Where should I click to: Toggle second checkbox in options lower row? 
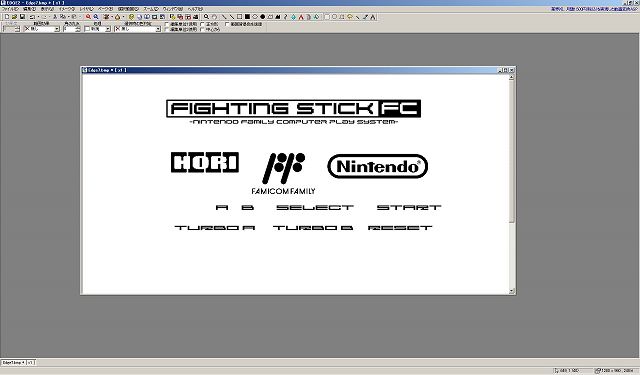(202, 29)
